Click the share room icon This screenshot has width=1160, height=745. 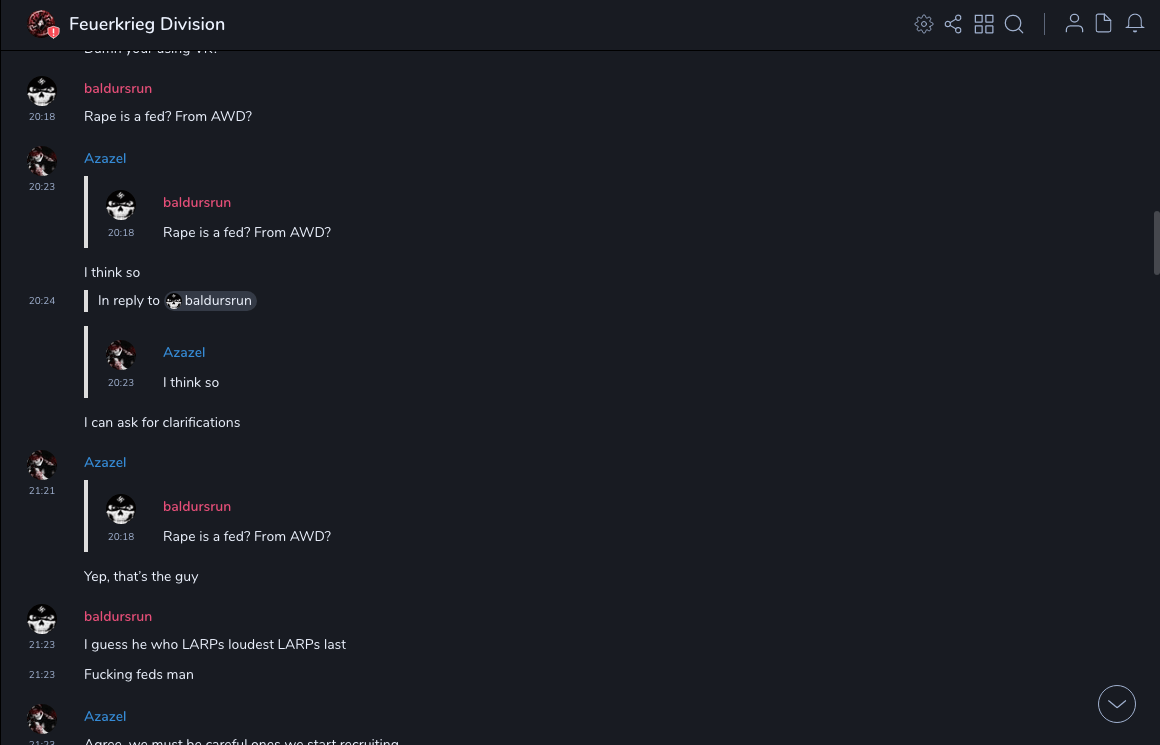tap(953, 24)
